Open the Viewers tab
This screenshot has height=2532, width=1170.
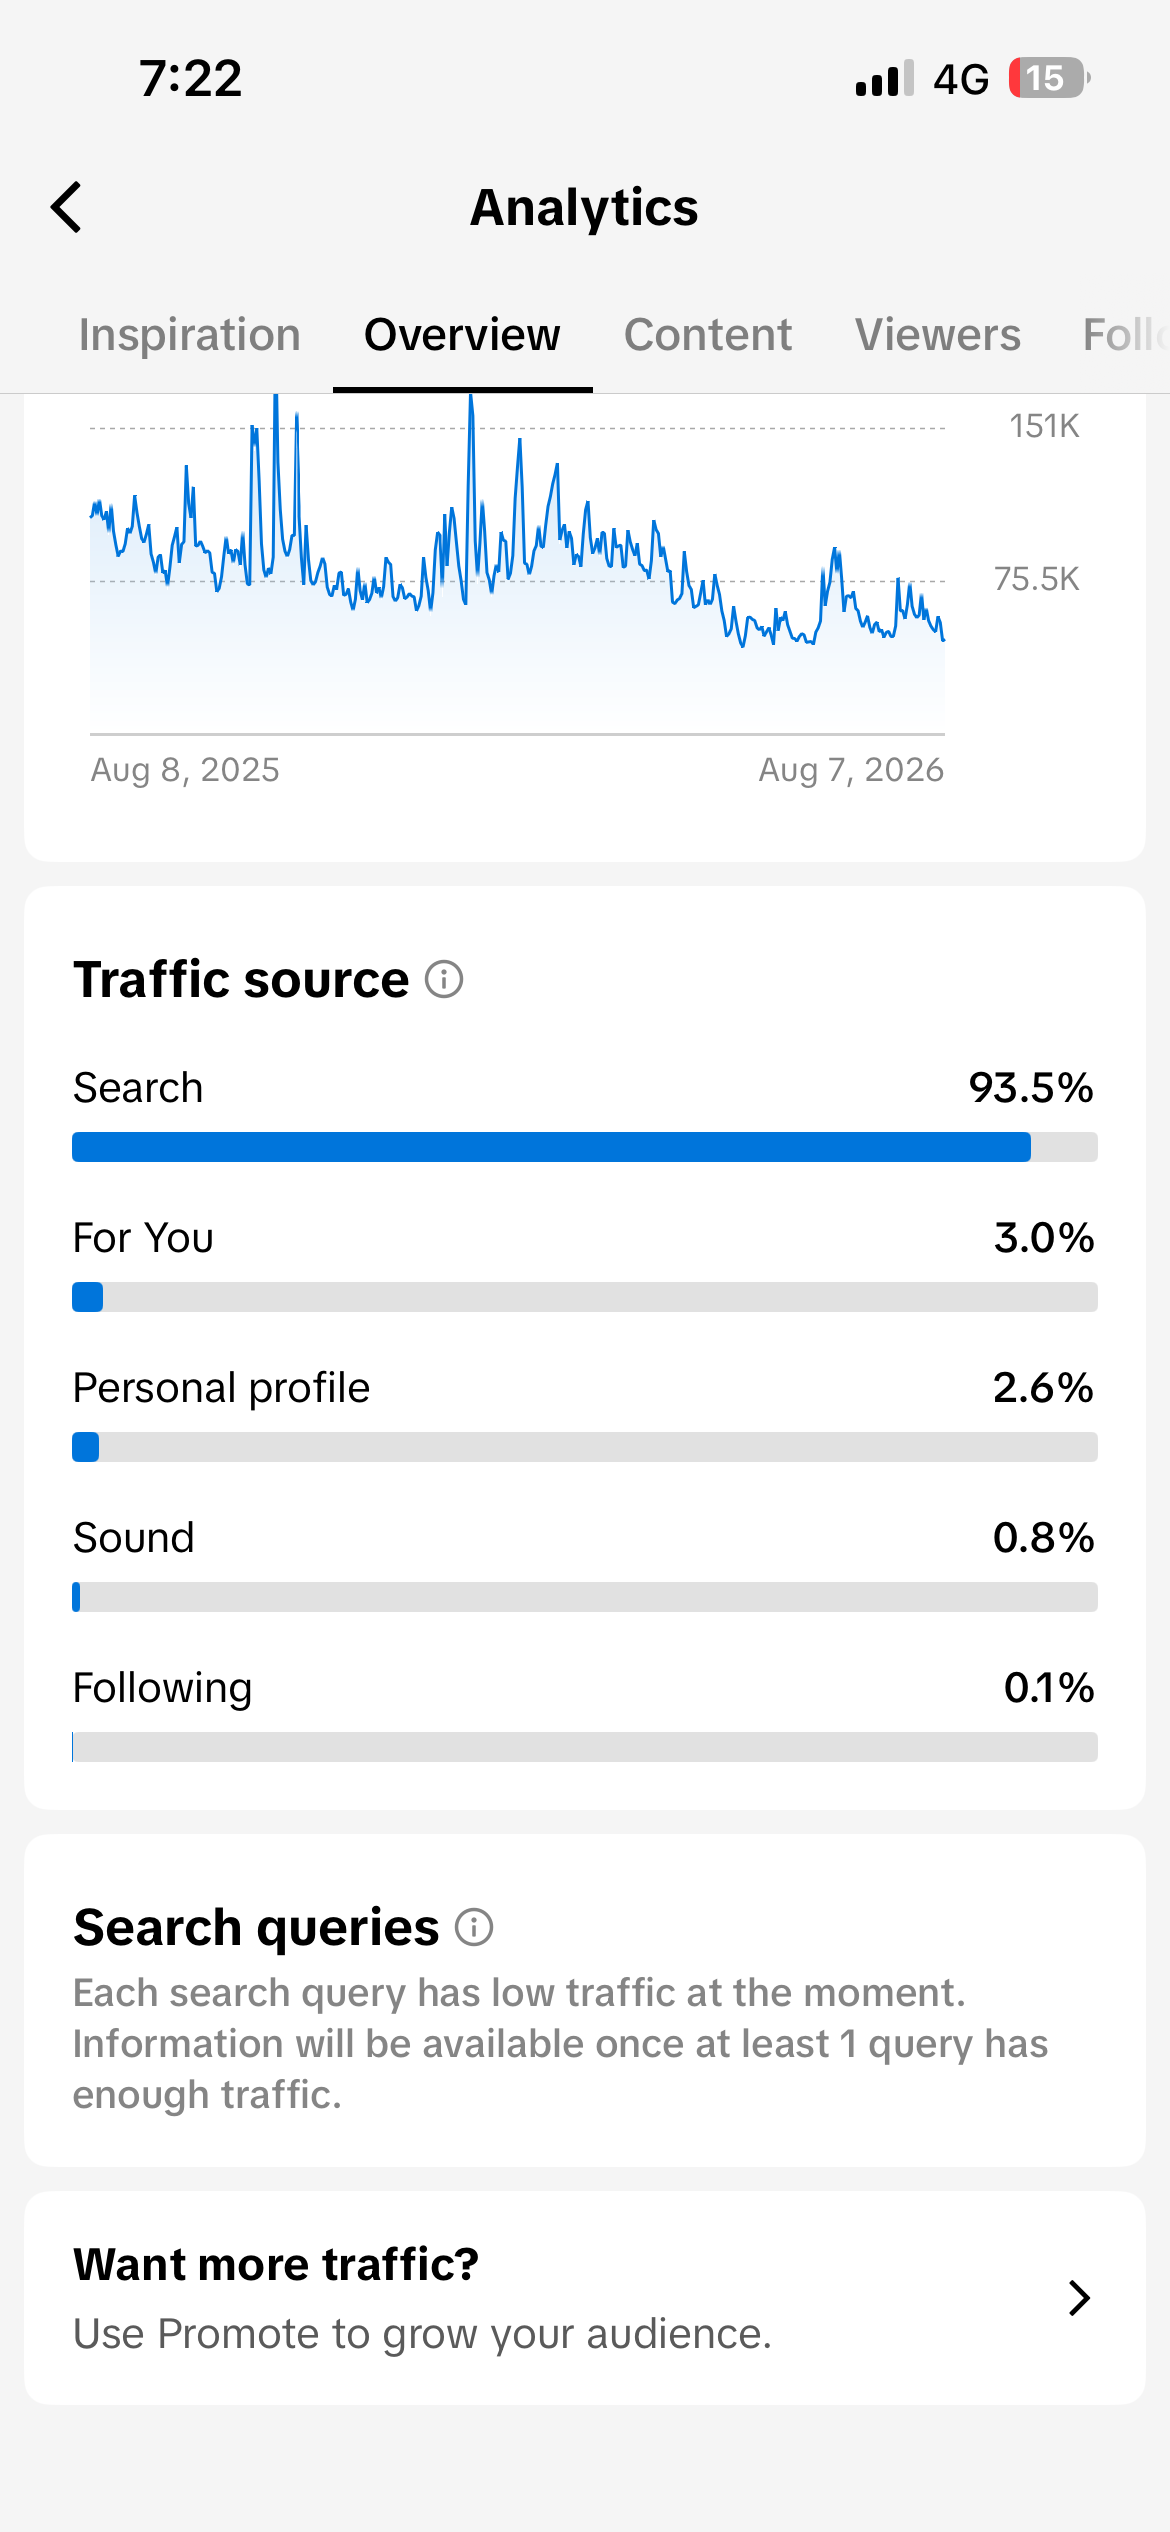click(938, 335)
